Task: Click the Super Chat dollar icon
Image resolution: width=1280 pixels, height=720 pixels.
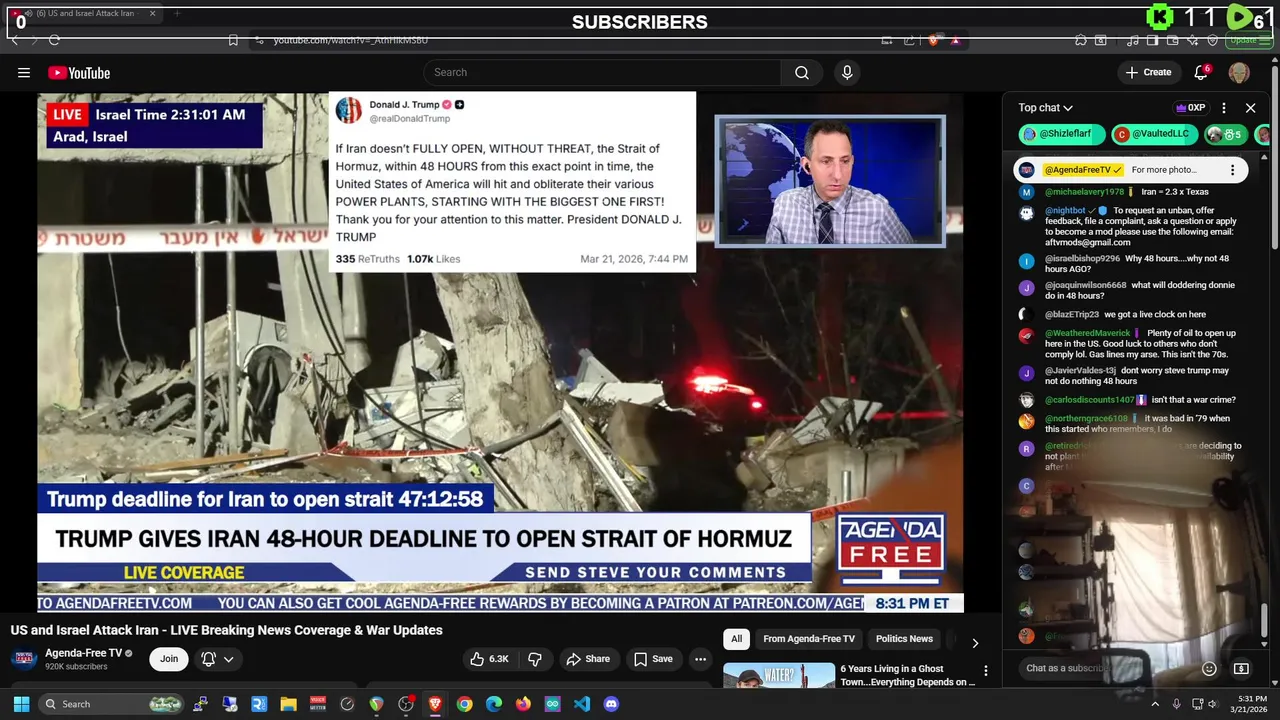Action: [x=1241, y=668]
